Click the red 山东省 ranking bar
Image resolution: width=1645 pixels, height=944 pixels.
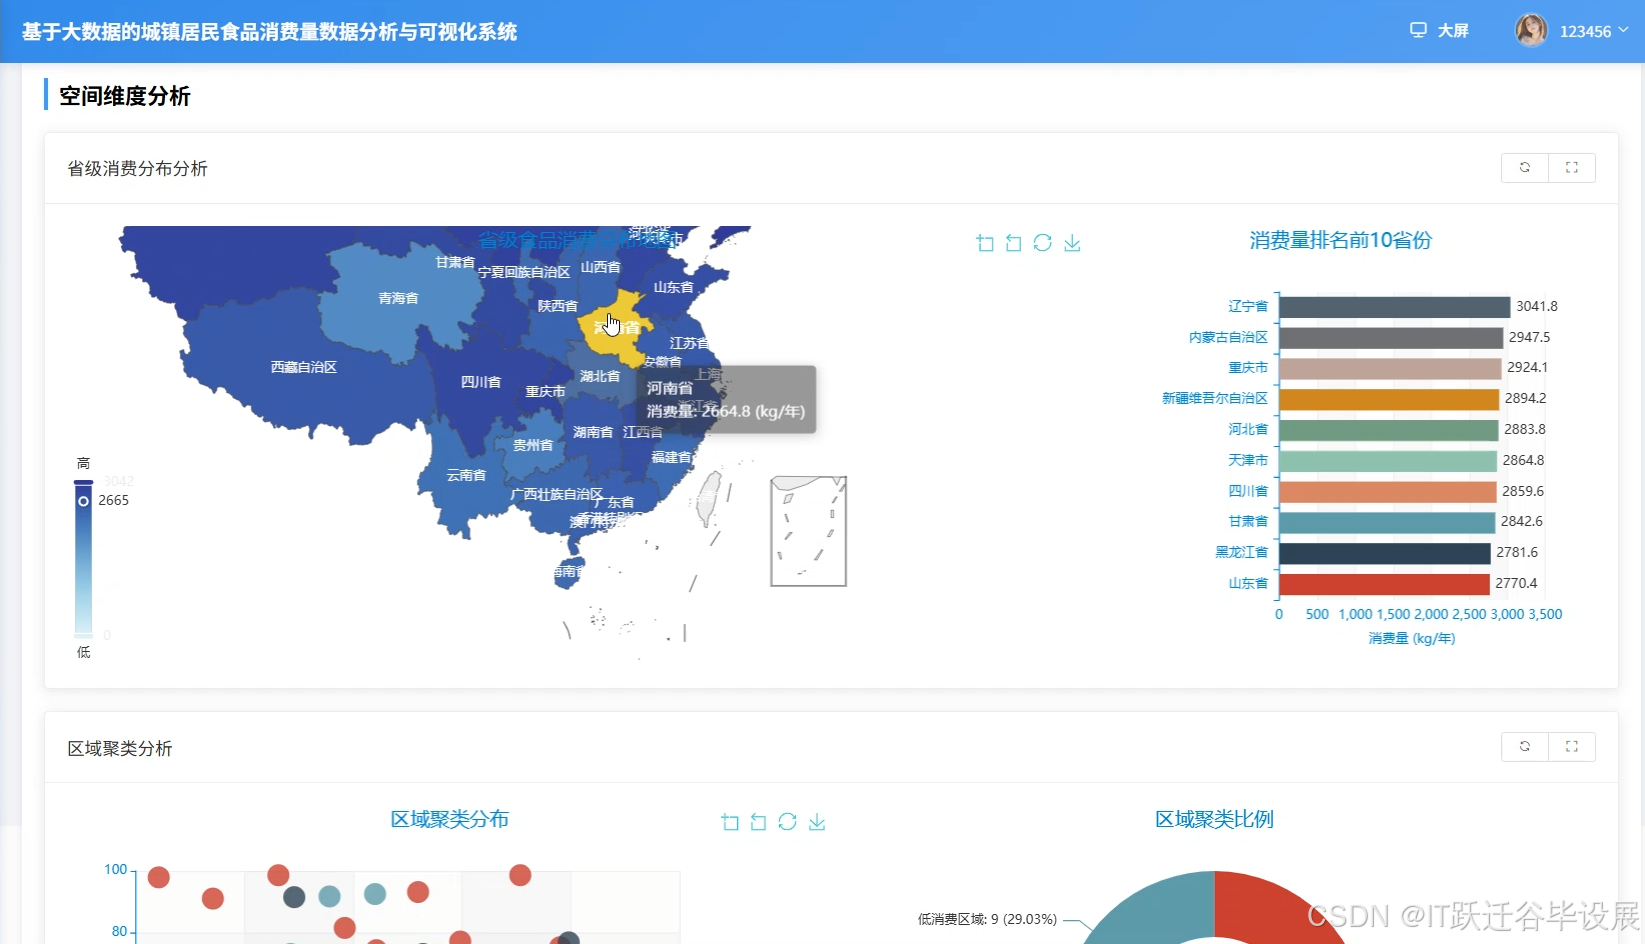[x=1384, y=583]
